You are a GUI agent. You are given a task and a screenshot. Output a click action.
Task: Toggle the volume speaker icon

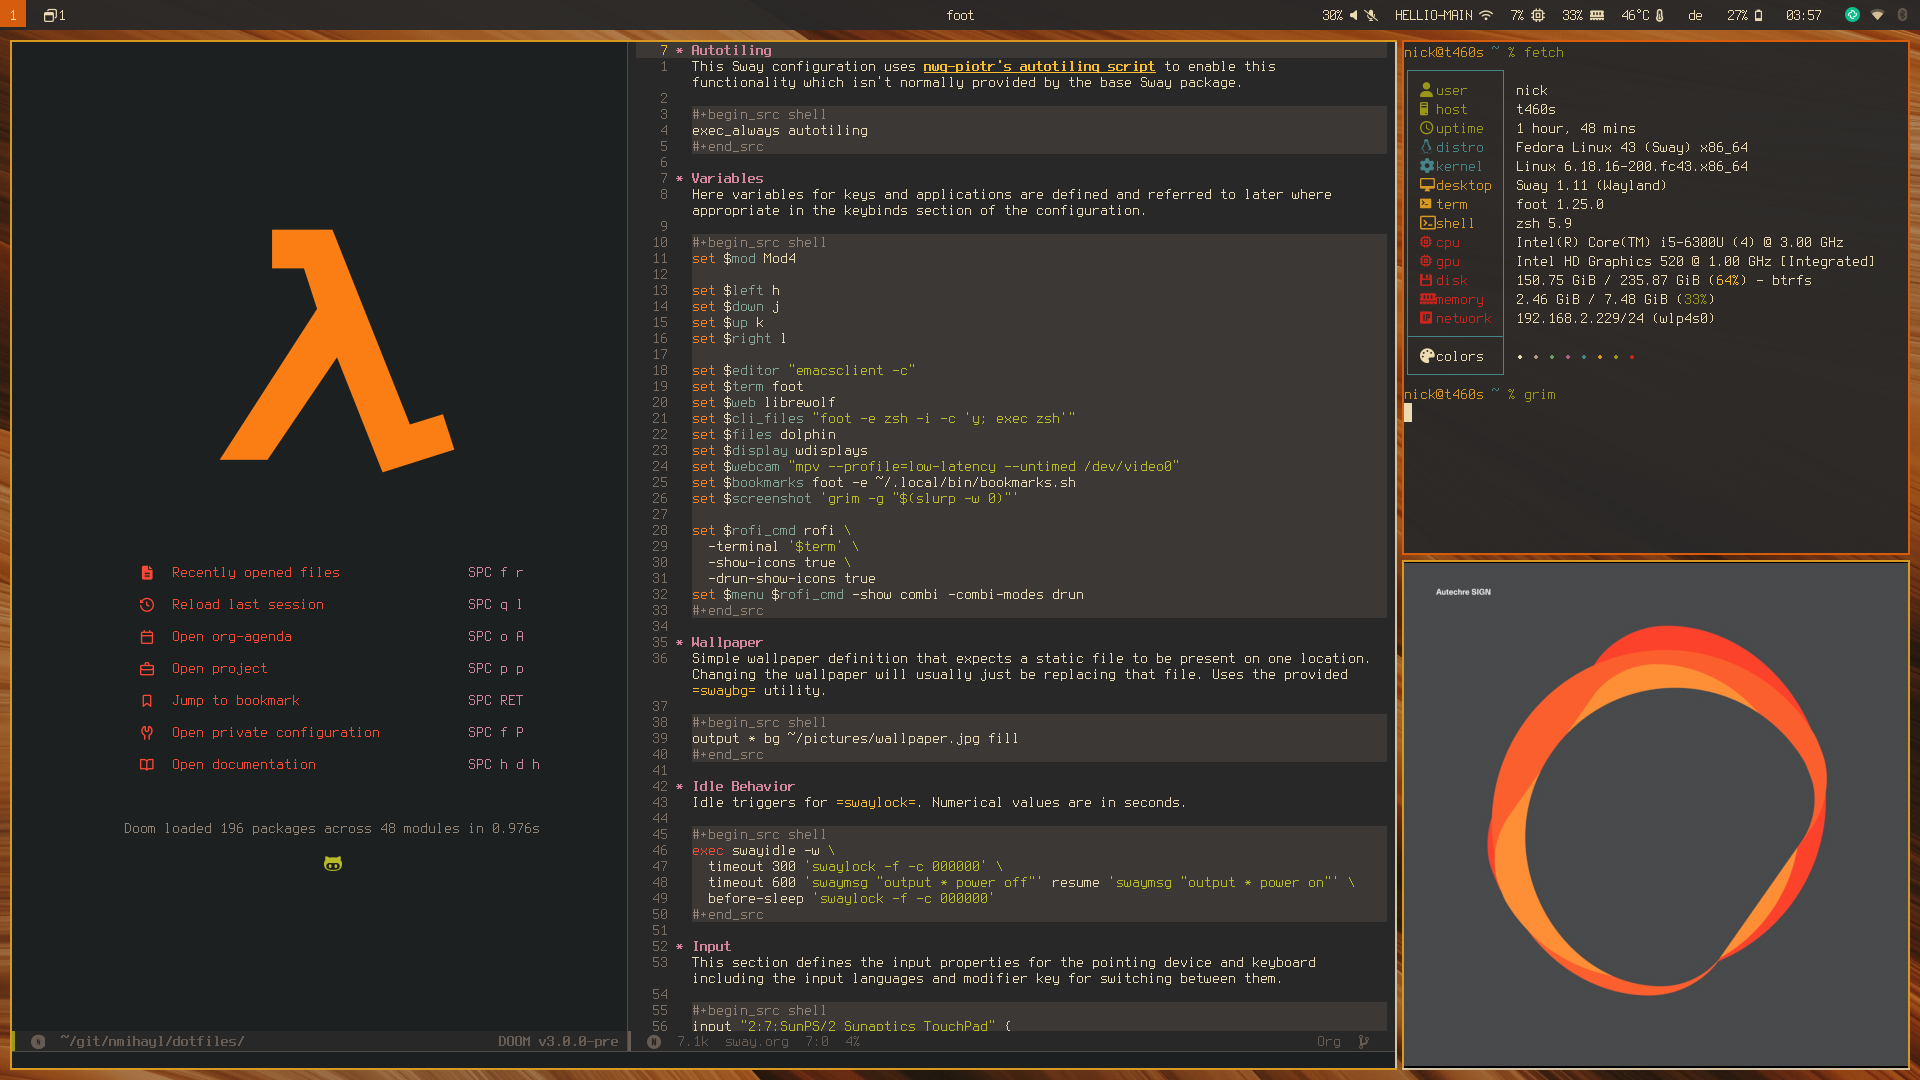(x=1353, y=15)
